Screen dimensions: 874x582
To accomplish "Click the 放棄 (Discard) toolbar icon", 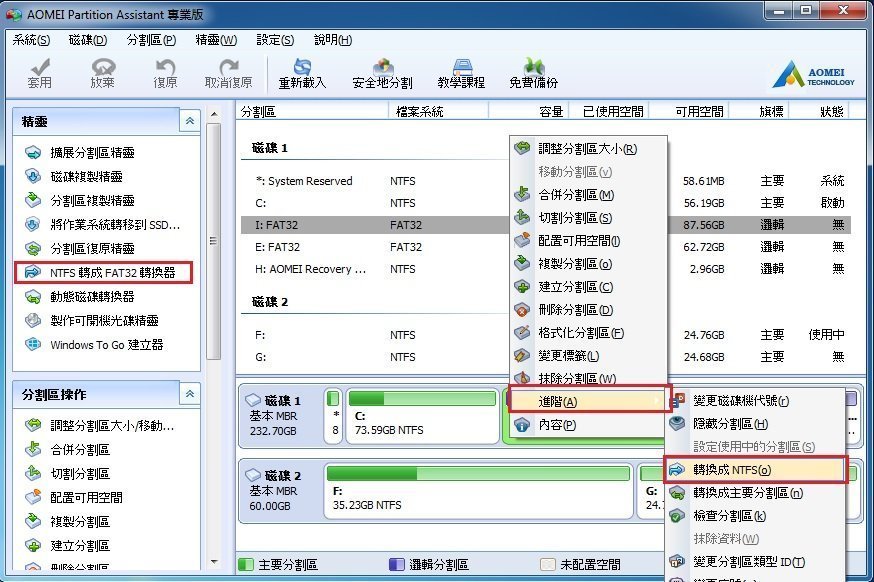I will 103,73.
